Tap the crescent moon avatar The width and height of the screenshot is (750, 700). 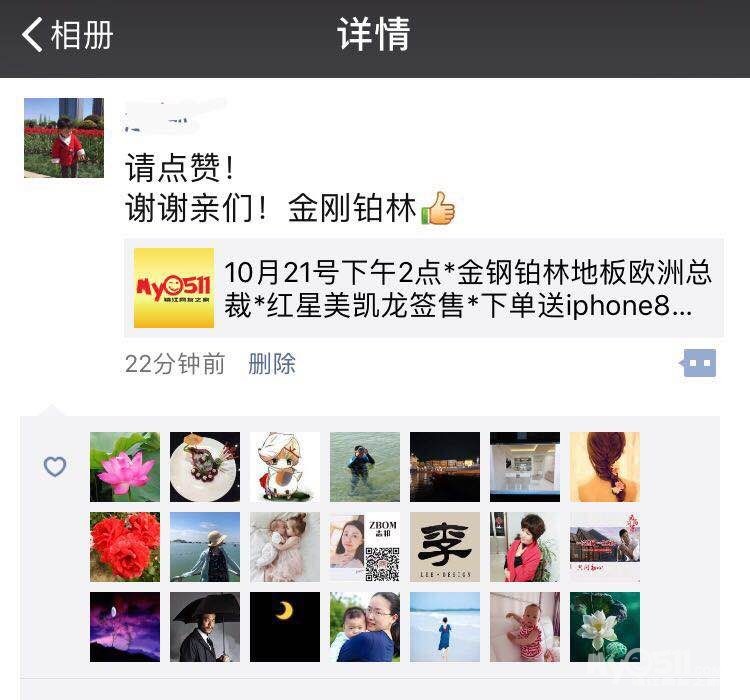click(285, 627)
